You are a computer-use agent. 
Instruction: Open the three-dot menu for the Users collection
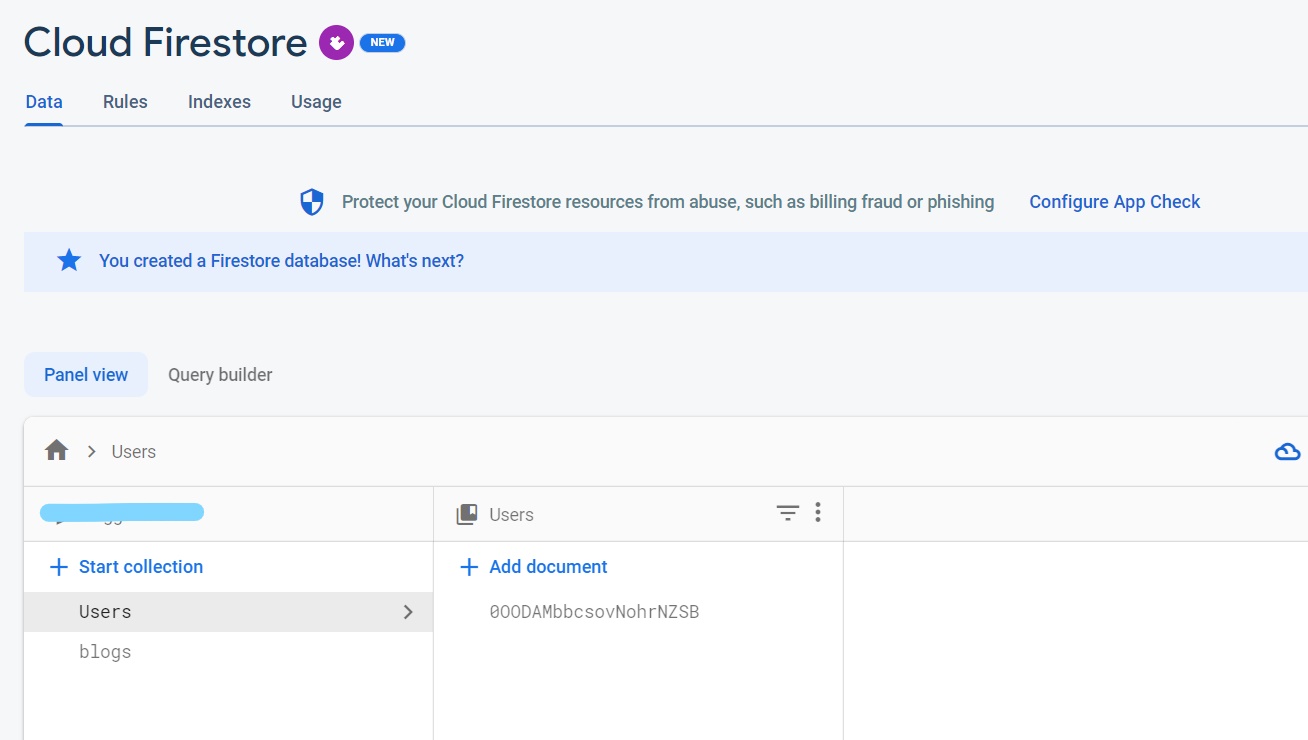click(x=818, y=513)
